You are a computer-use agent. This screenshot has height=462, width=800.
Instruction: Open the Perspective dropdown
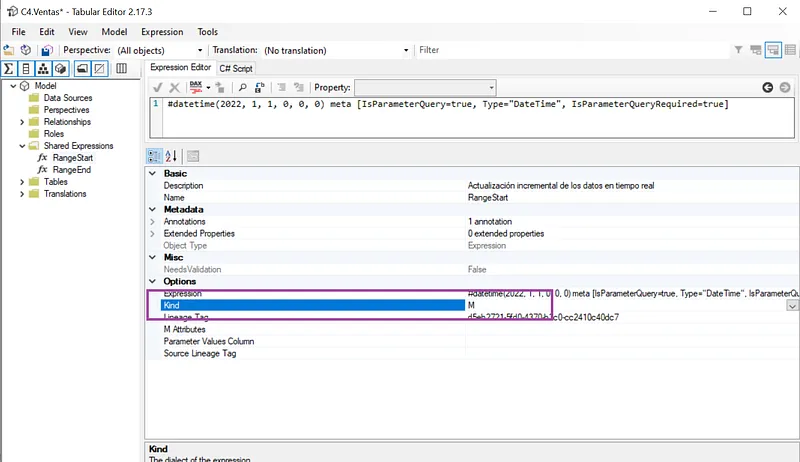200,50
